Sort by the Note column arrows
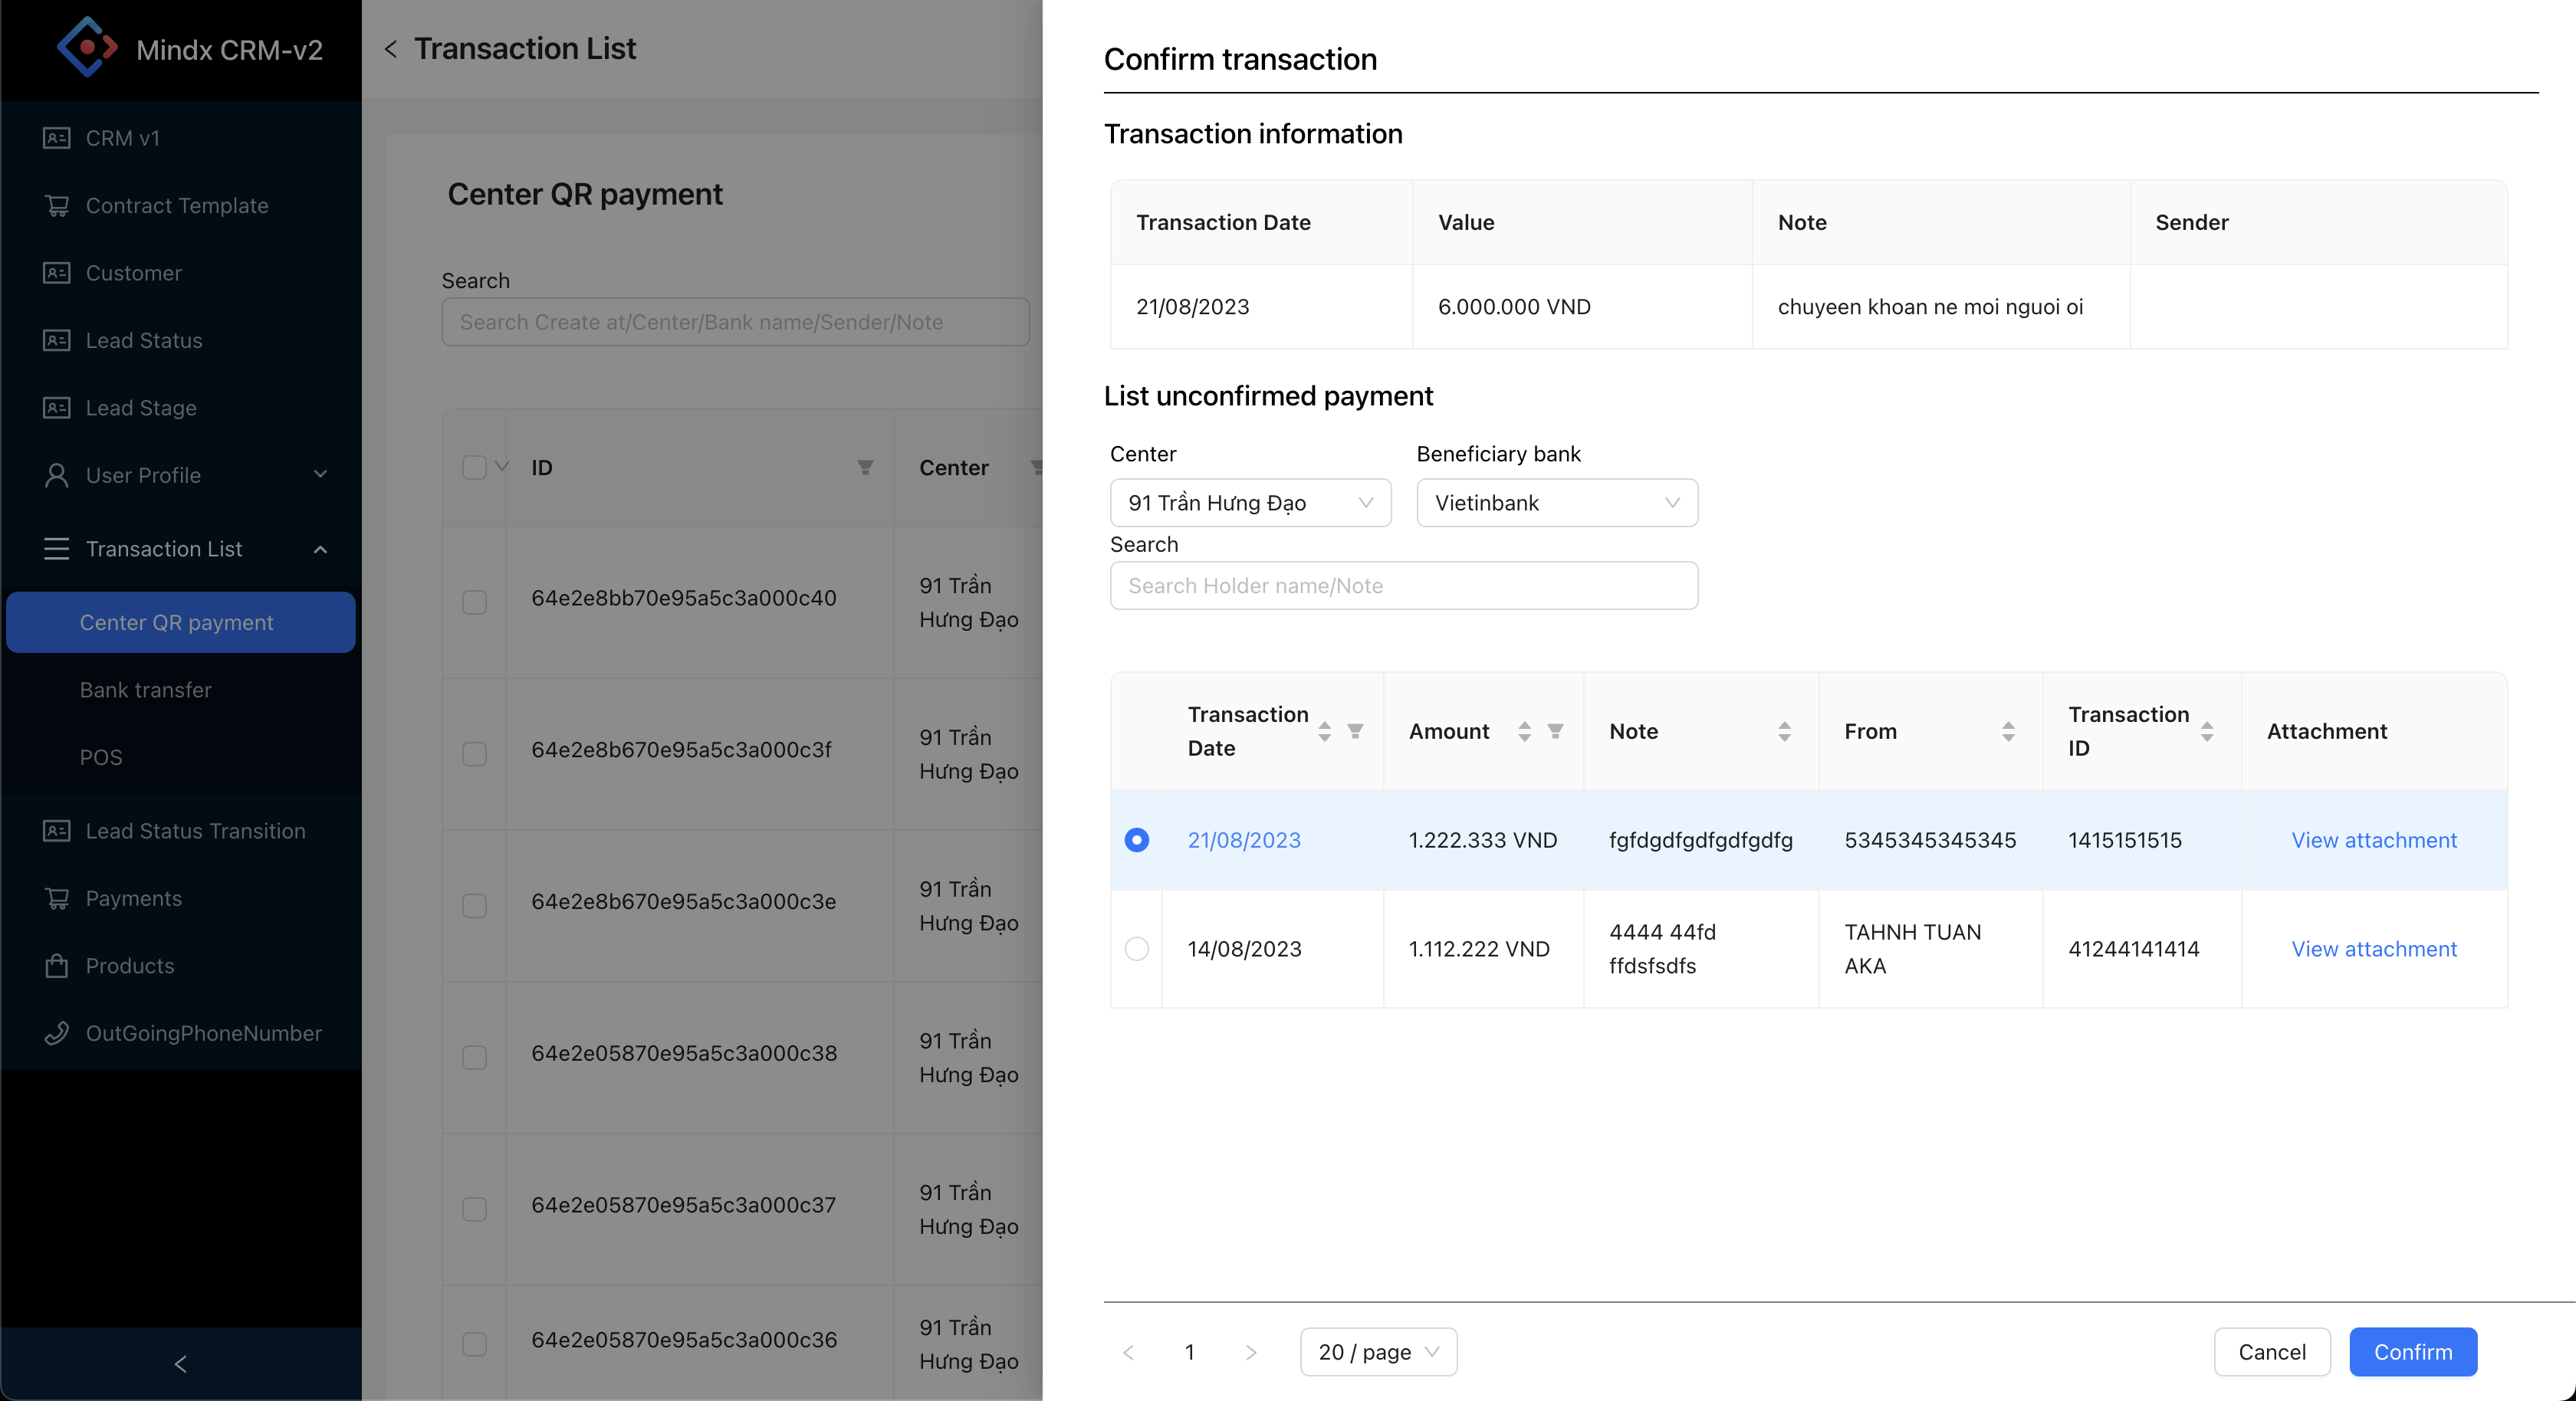Screen dimensions: 2576x1401 1784,731
